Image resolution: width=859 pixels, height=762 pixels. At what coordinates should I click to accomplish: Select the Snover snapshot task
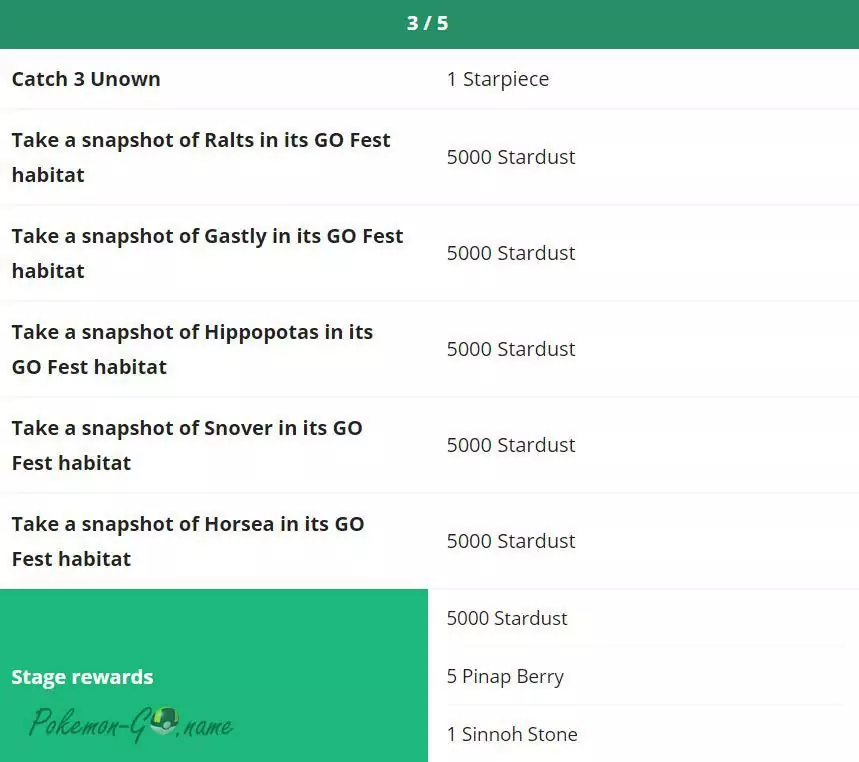point(187,445)
